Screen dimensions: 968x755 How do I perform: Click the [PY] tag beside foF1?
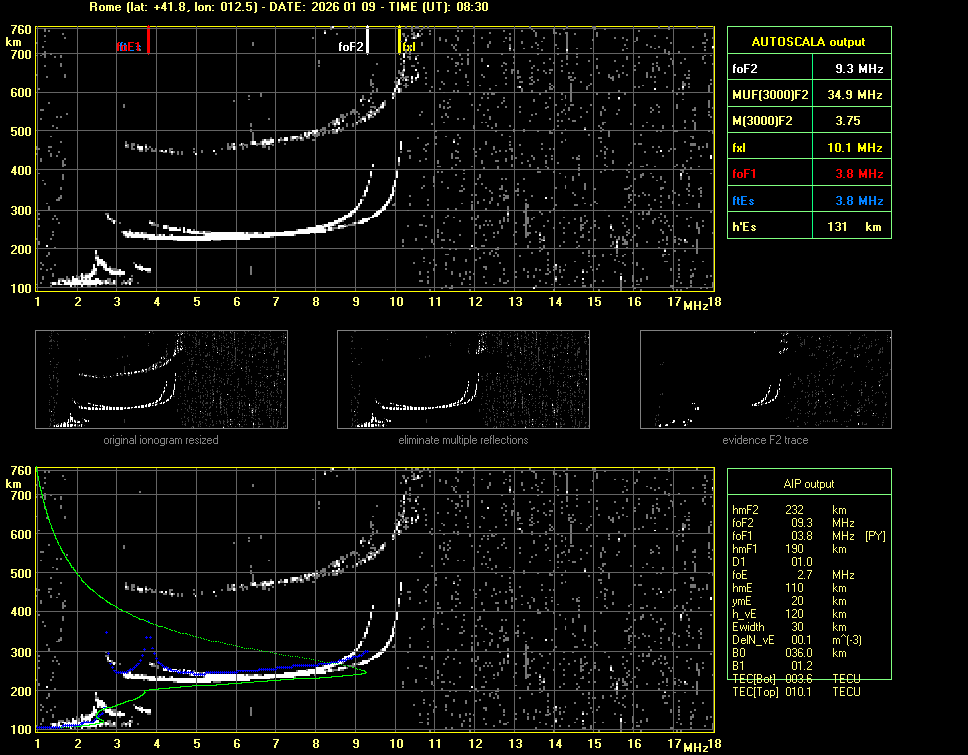pyautogui.click(x=875, y=536)
